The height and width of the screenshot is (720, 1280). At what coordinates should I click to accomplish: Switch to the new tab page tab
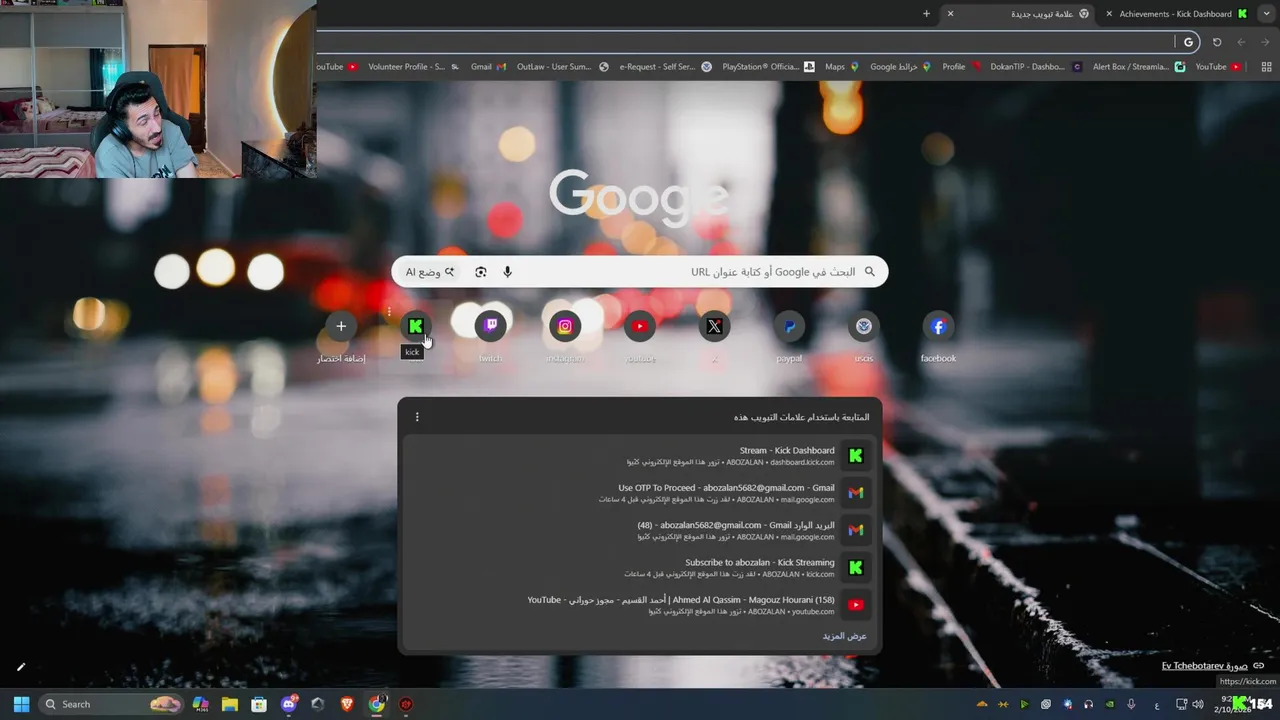(x=1020, y=14)
